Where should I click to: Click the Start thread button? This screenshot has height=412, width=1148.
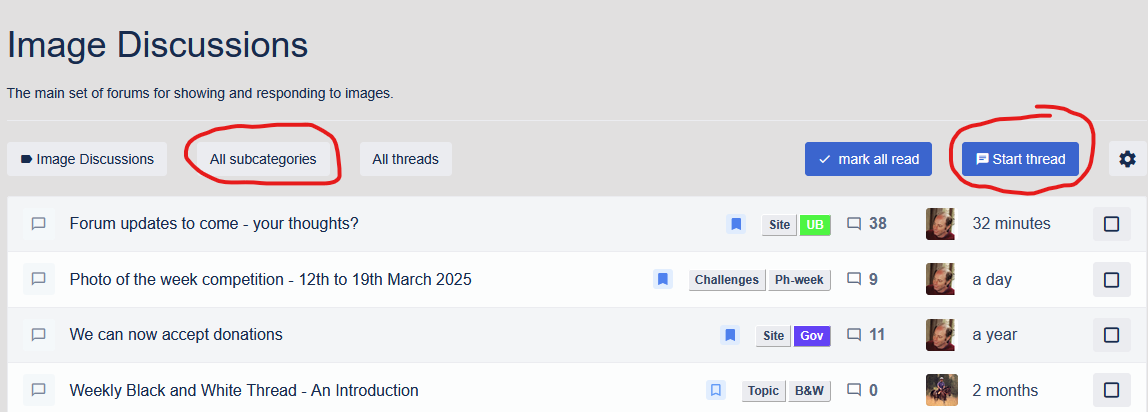pyautogui.click(x=1020, y=159)
